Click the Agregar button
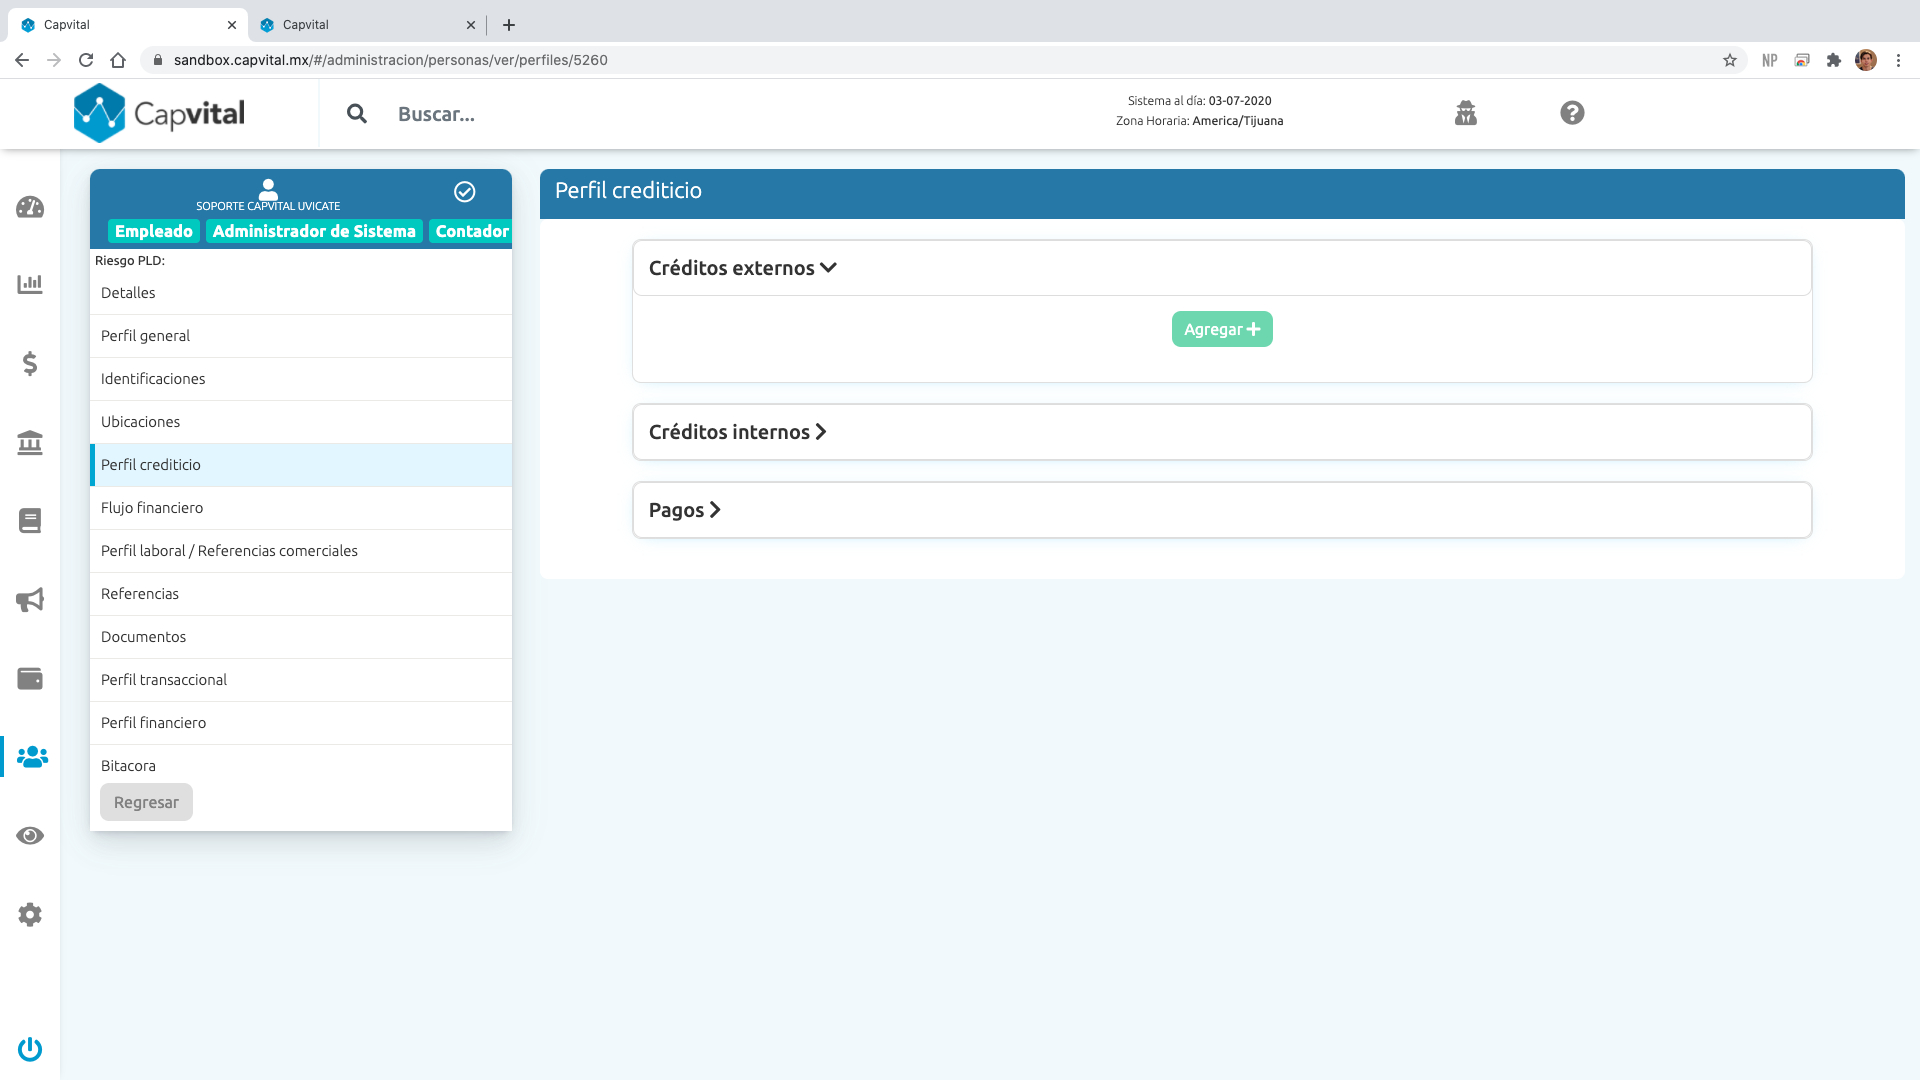This screenshot has height=1080, width=1920. coord(1221,329)
